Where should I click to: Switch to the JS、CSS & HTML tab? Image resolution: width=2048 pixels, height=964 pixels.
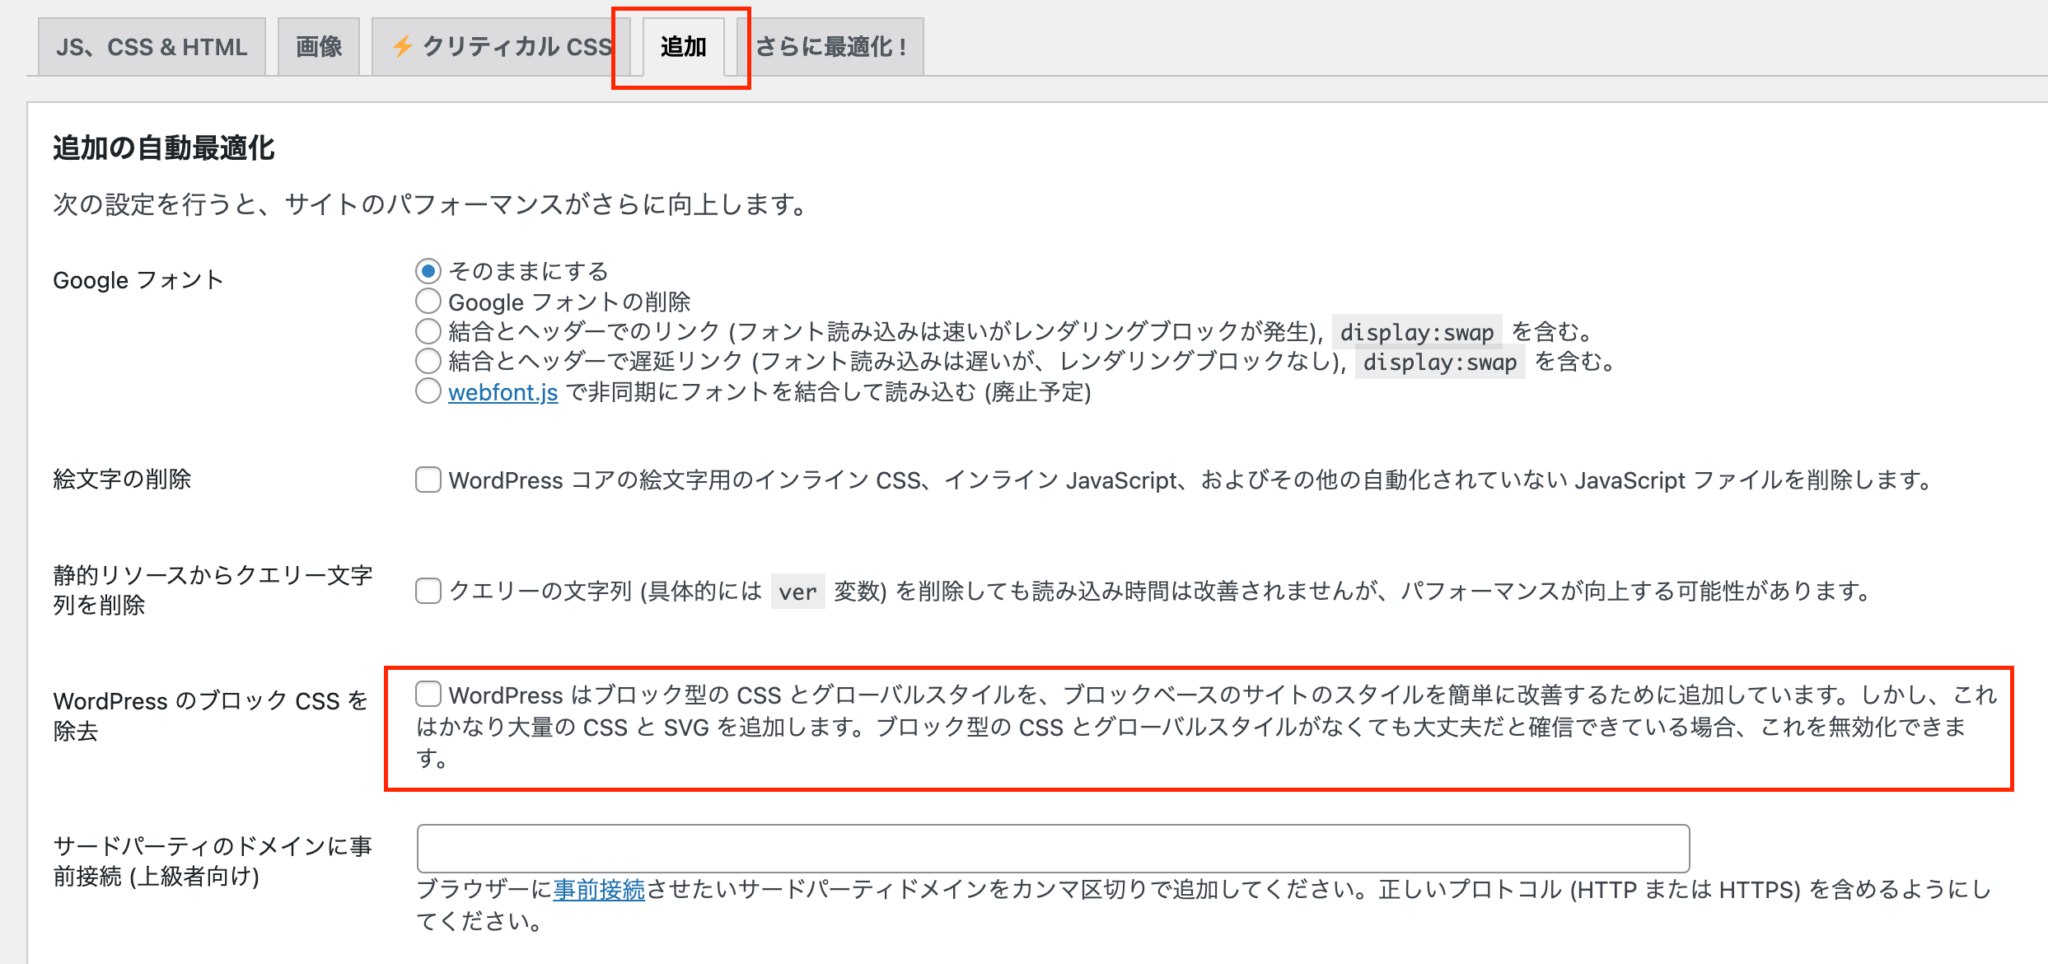(151, 45)
